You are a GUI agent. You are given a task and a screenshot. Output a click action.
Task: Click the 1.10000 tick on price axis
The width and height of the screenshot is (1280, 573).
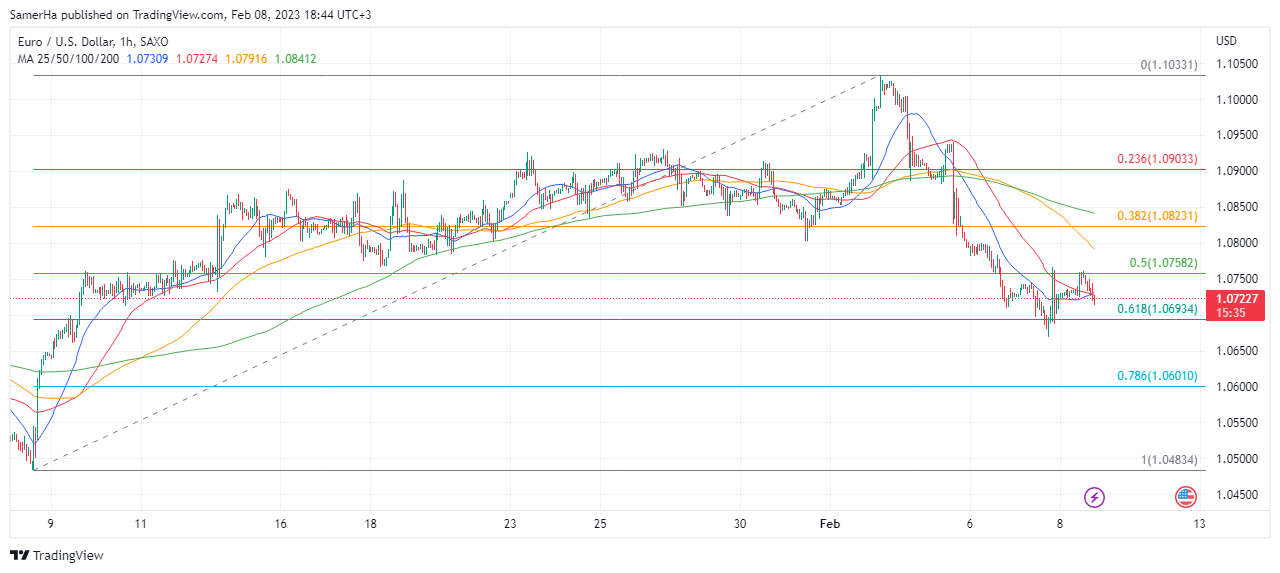click(x=1237, y=99)
